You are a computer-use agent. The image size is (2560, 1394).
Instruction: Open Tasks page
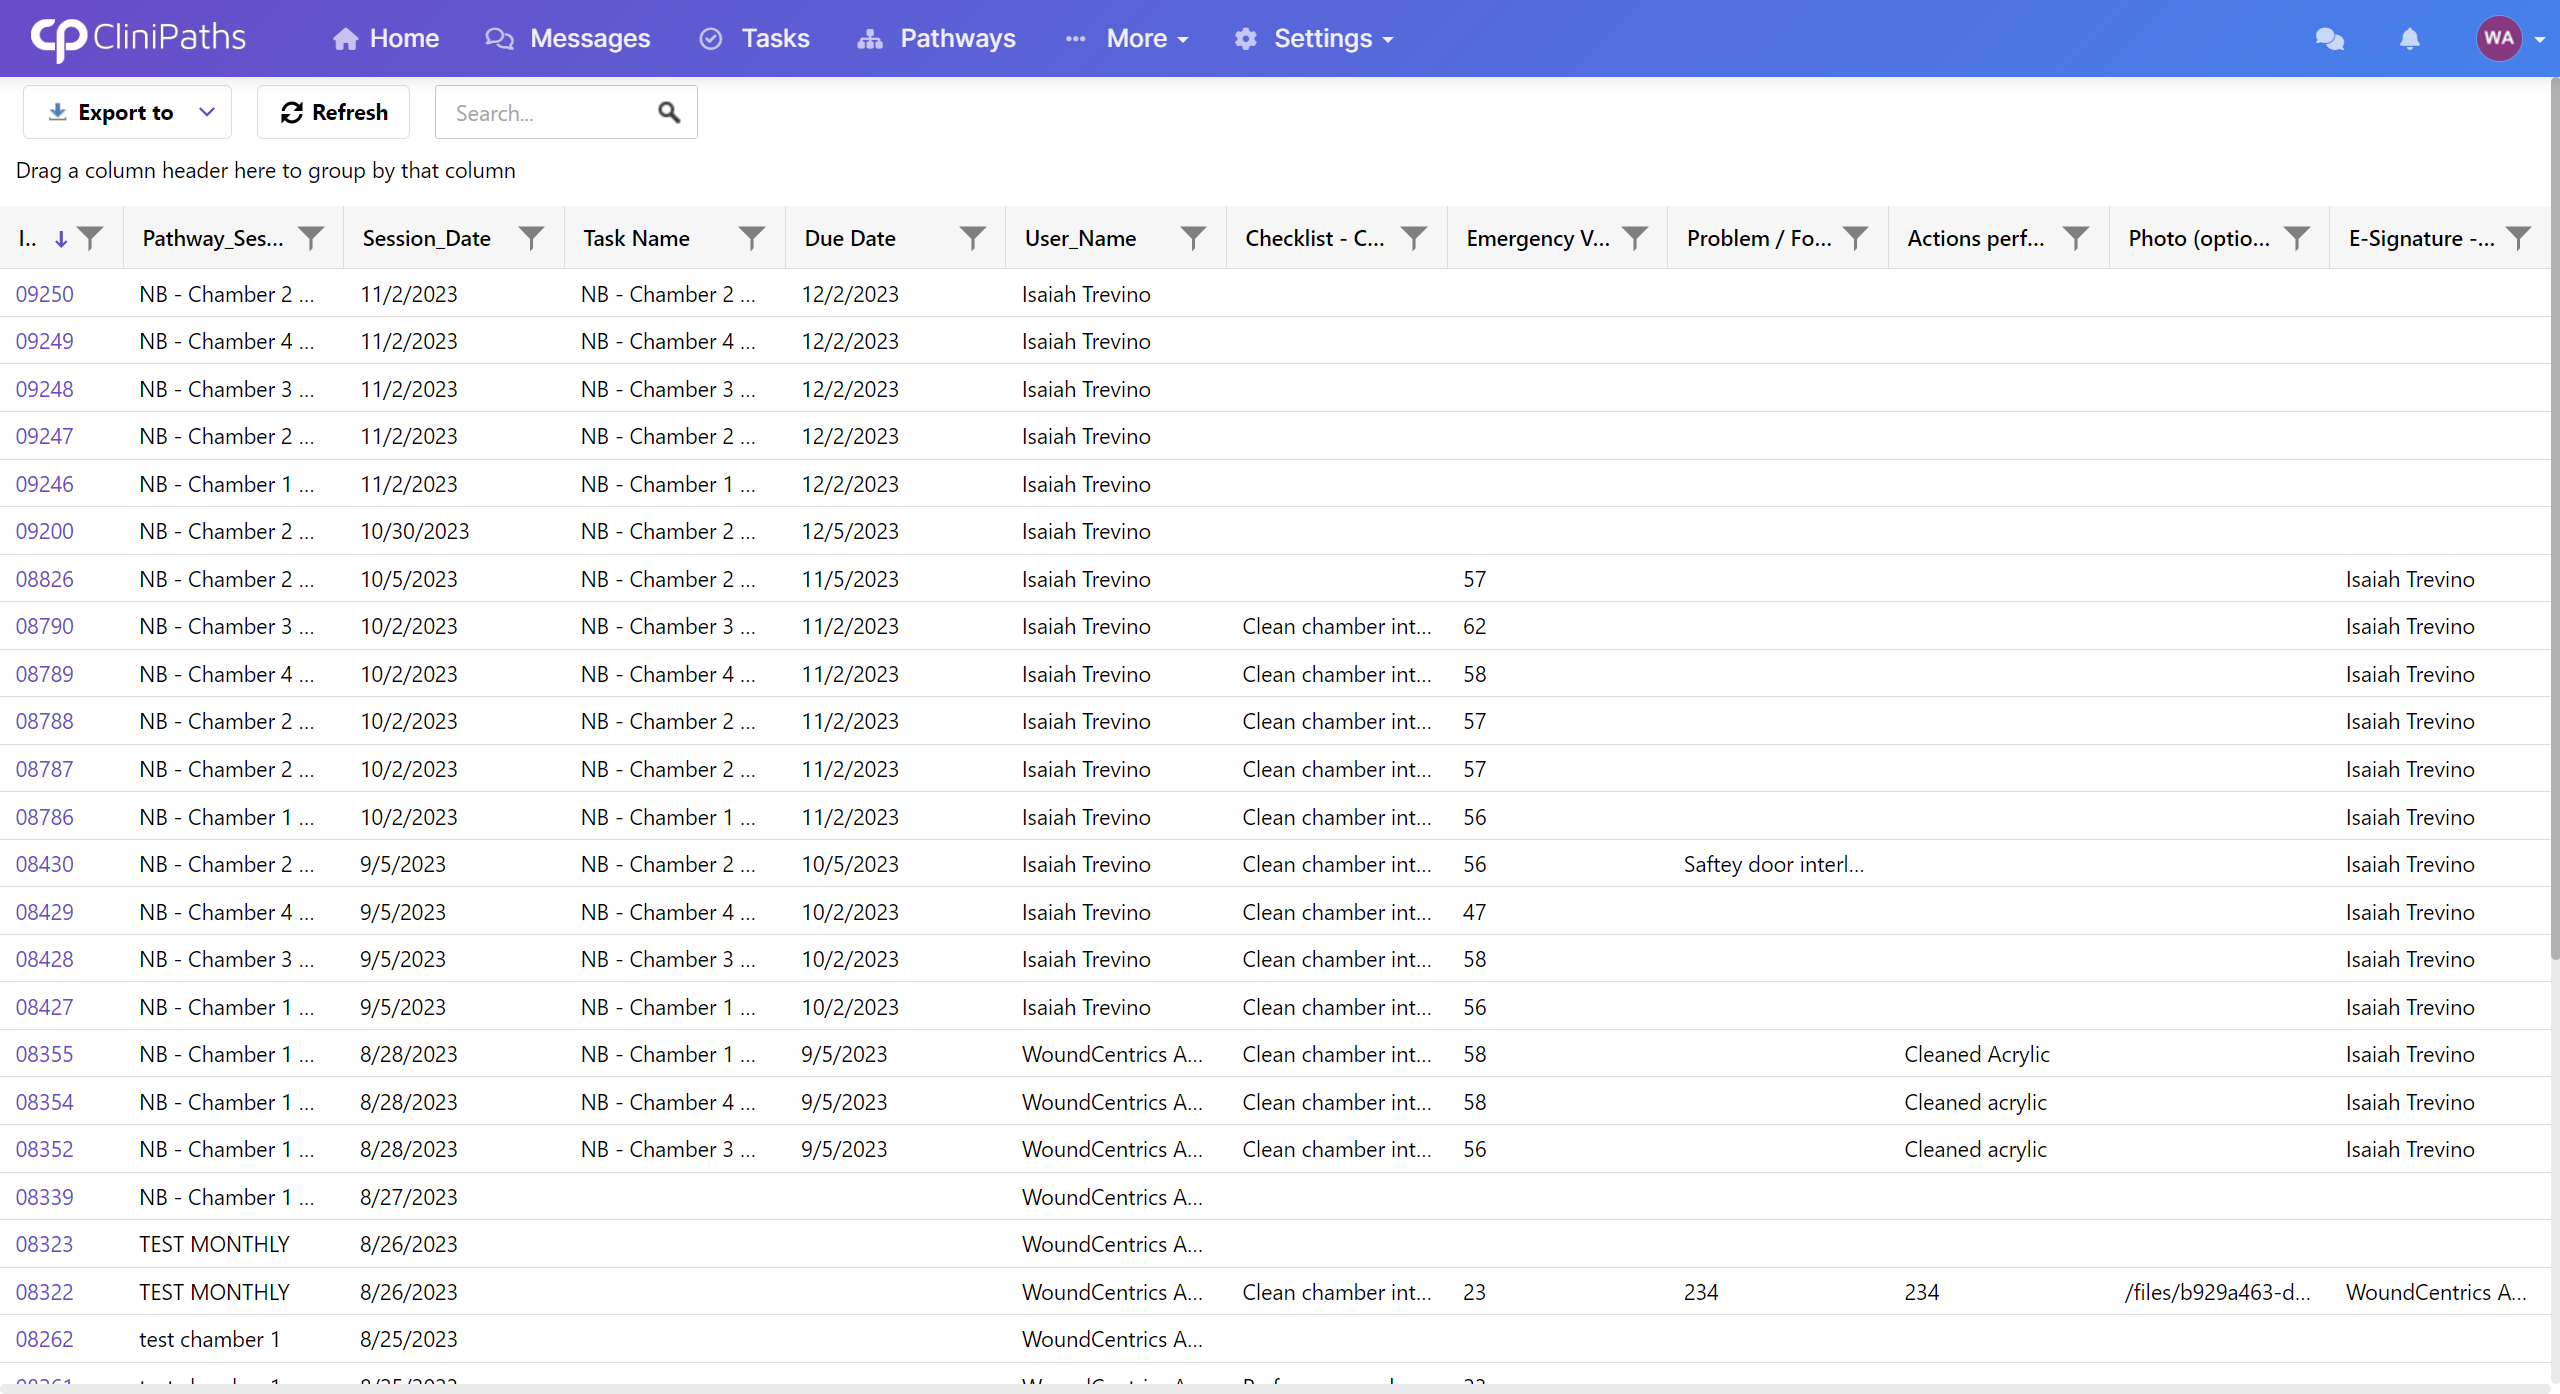point(755,39)
